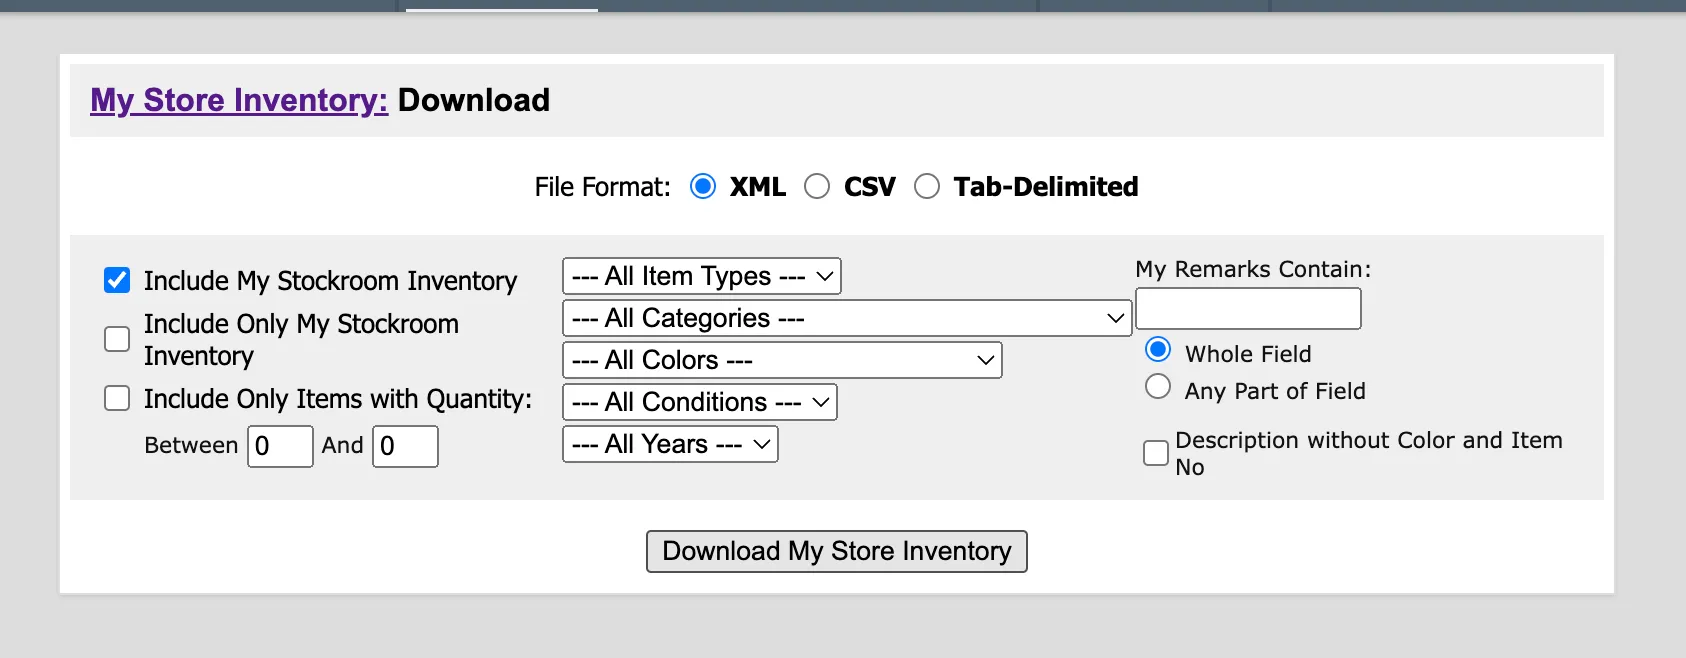Choose Any Part of Field option
Screen dimensions: 1686x658
point(1158,386)
